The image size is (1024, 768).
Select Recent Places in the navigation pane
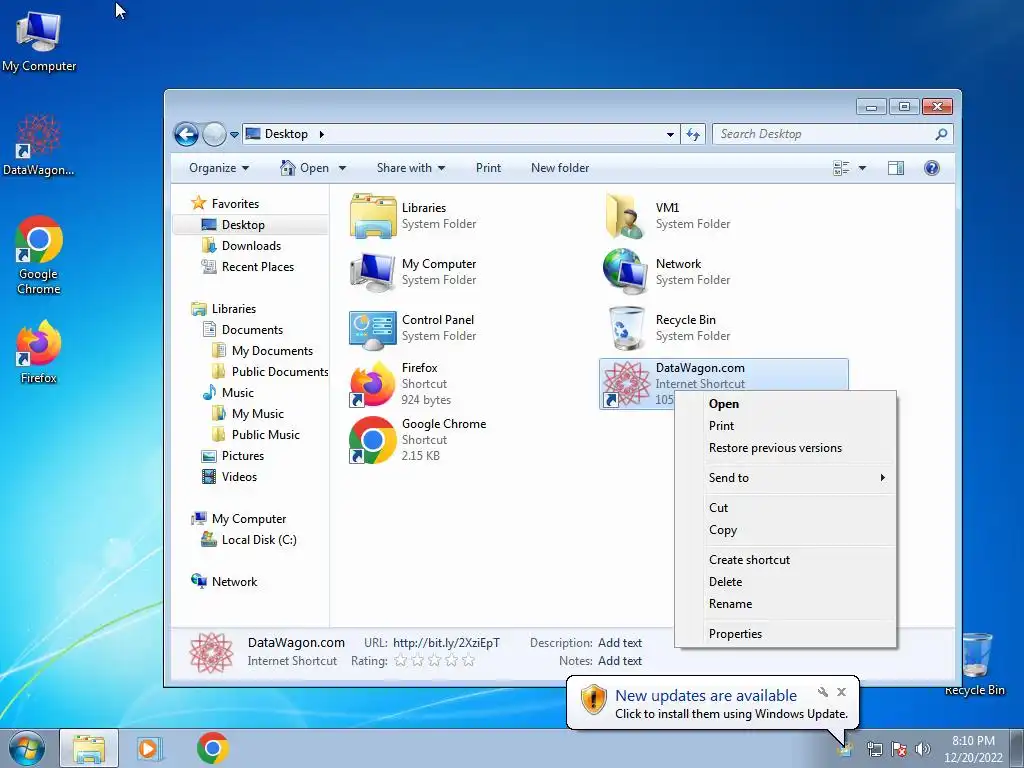coord(248,266)
